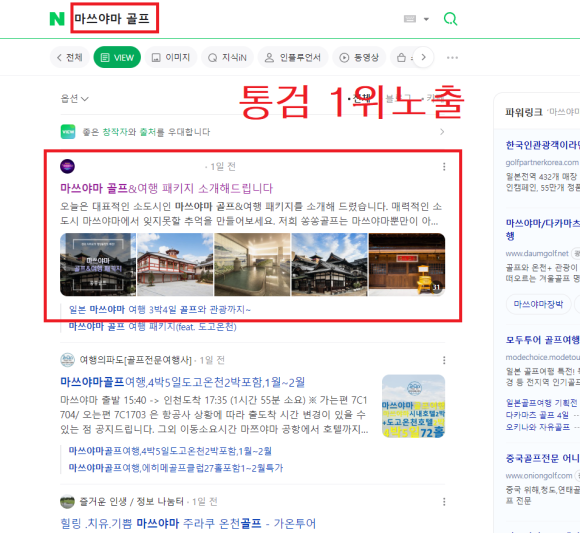Open 한국인관광객이라면 power link ad
The image size is (580, 533).
point(543,145)
